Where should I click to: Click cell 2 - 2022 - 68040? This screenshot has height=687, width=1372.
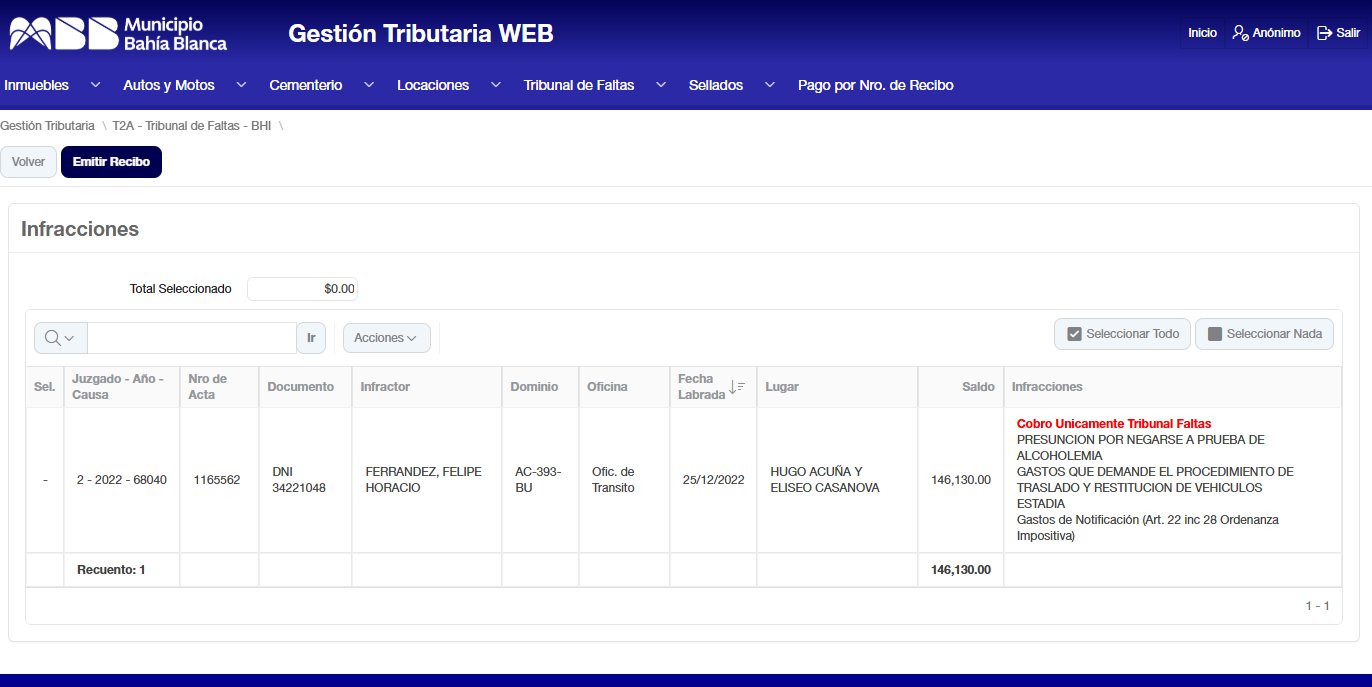[x=122, y=480]
